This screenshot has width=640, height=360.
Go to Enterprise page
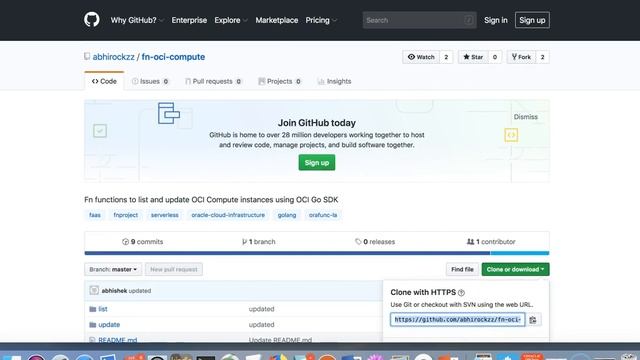(x=189, y=20)
